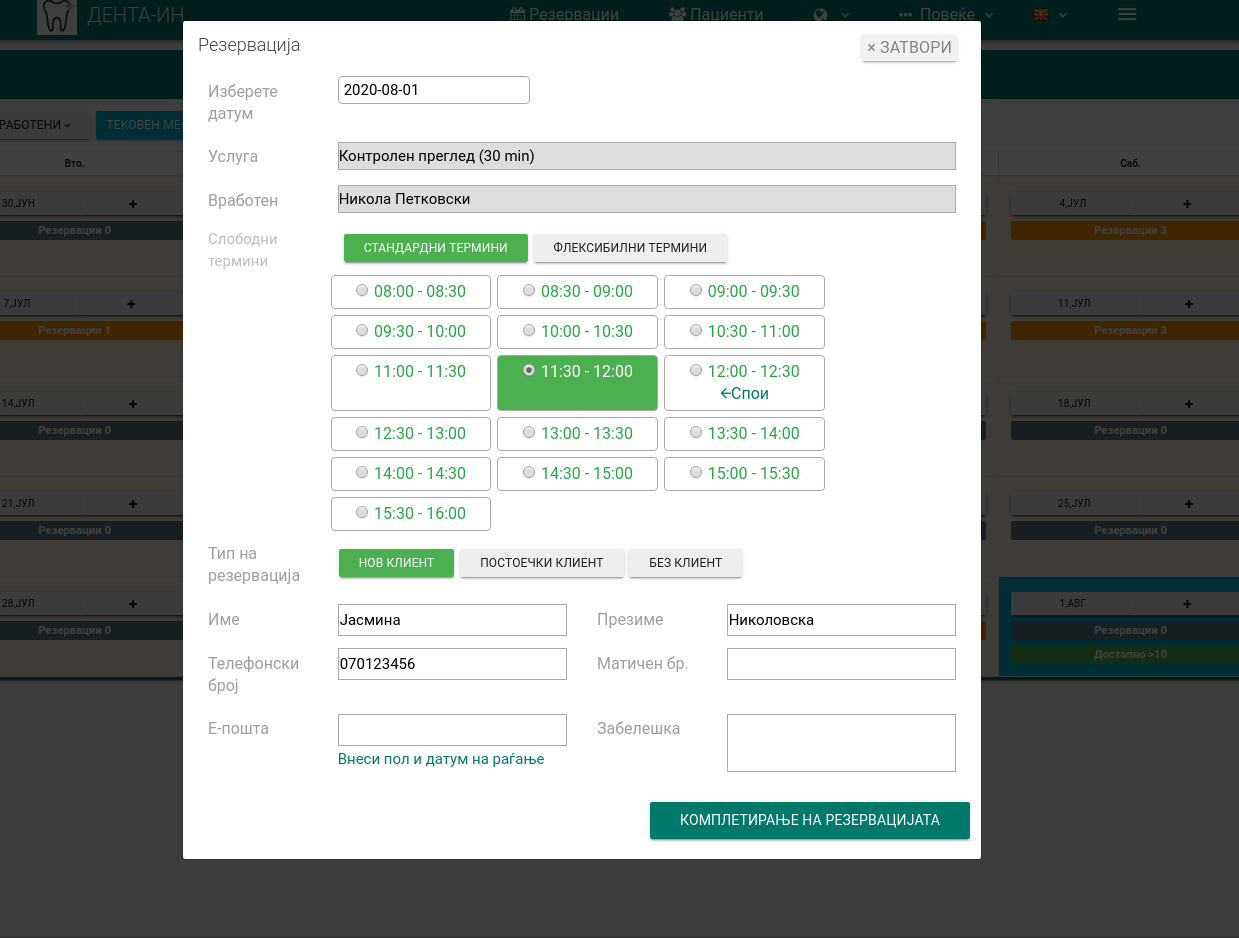
Task: Open the language flag dropdown
Action: (1050, 15)
